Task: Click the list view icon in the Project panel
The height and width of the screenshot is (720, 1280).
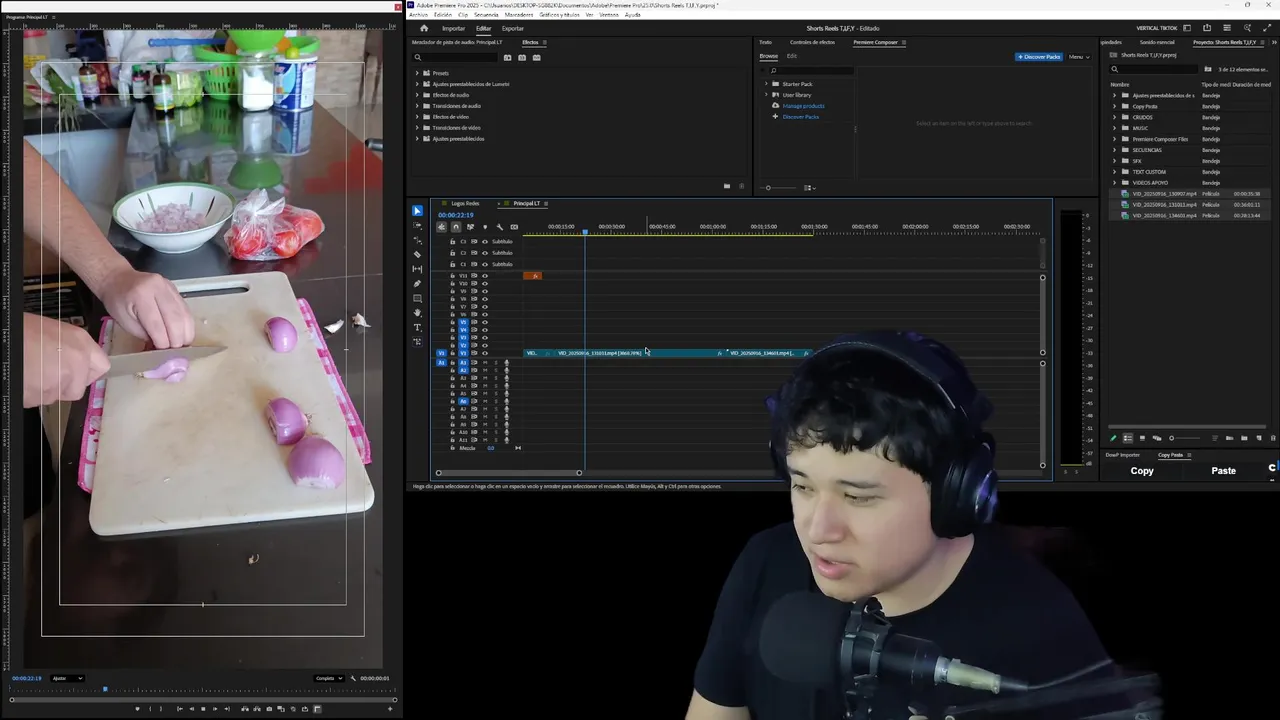Action: pyautogui.click(x=1128, y=438)
